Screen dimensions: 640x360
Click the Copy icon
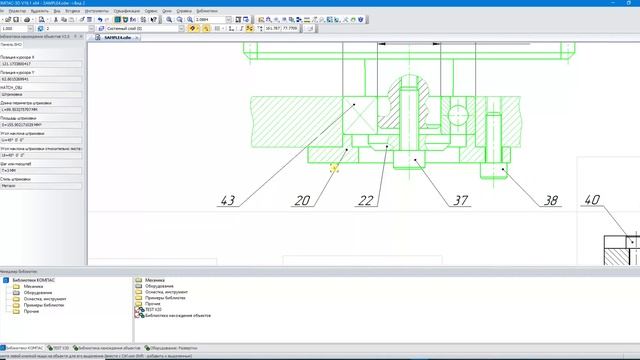pos(64,20)
